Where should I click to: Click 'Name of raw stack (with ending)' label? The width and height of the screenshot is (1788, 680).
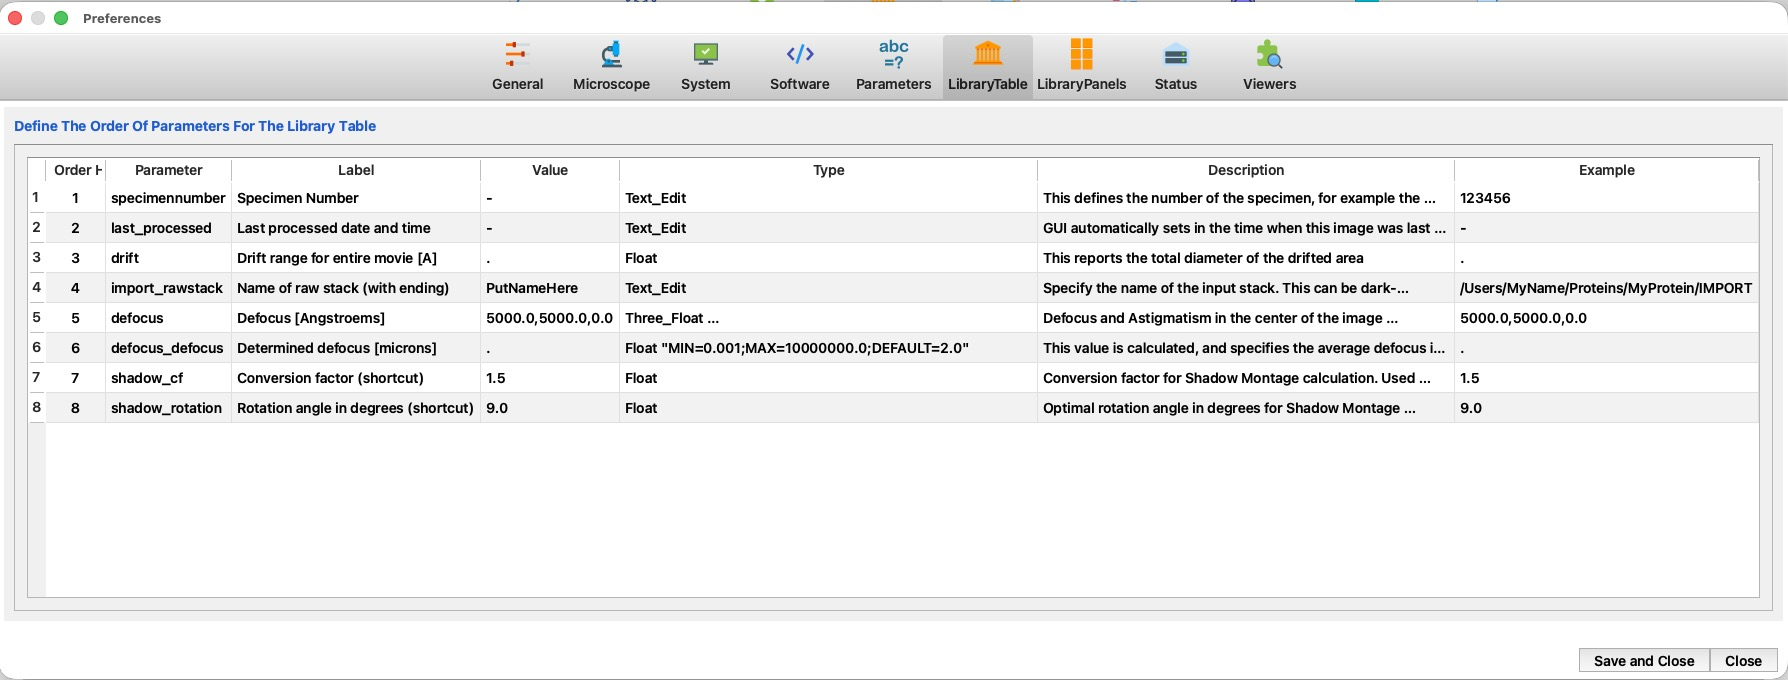coord(356,288)
